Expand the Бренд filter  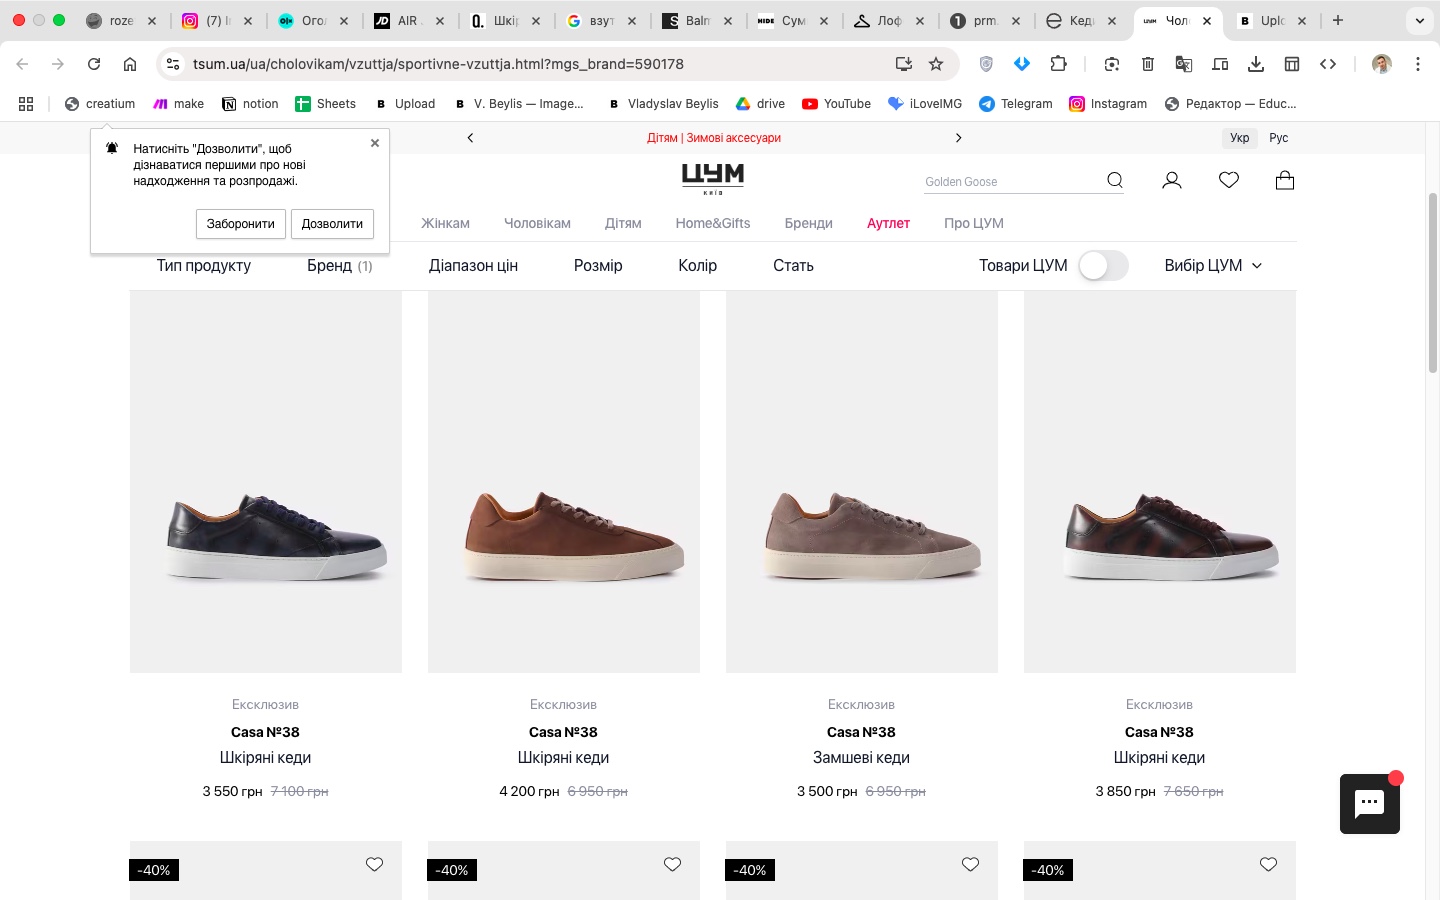click(x=339, y=266)
